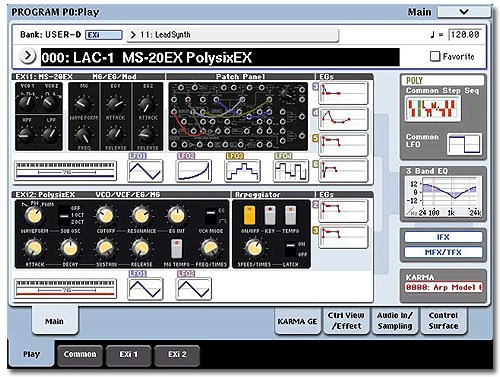Click the MS-20EX Patch Panel graphic
500x377 pixels.
(x=238, y=116)
